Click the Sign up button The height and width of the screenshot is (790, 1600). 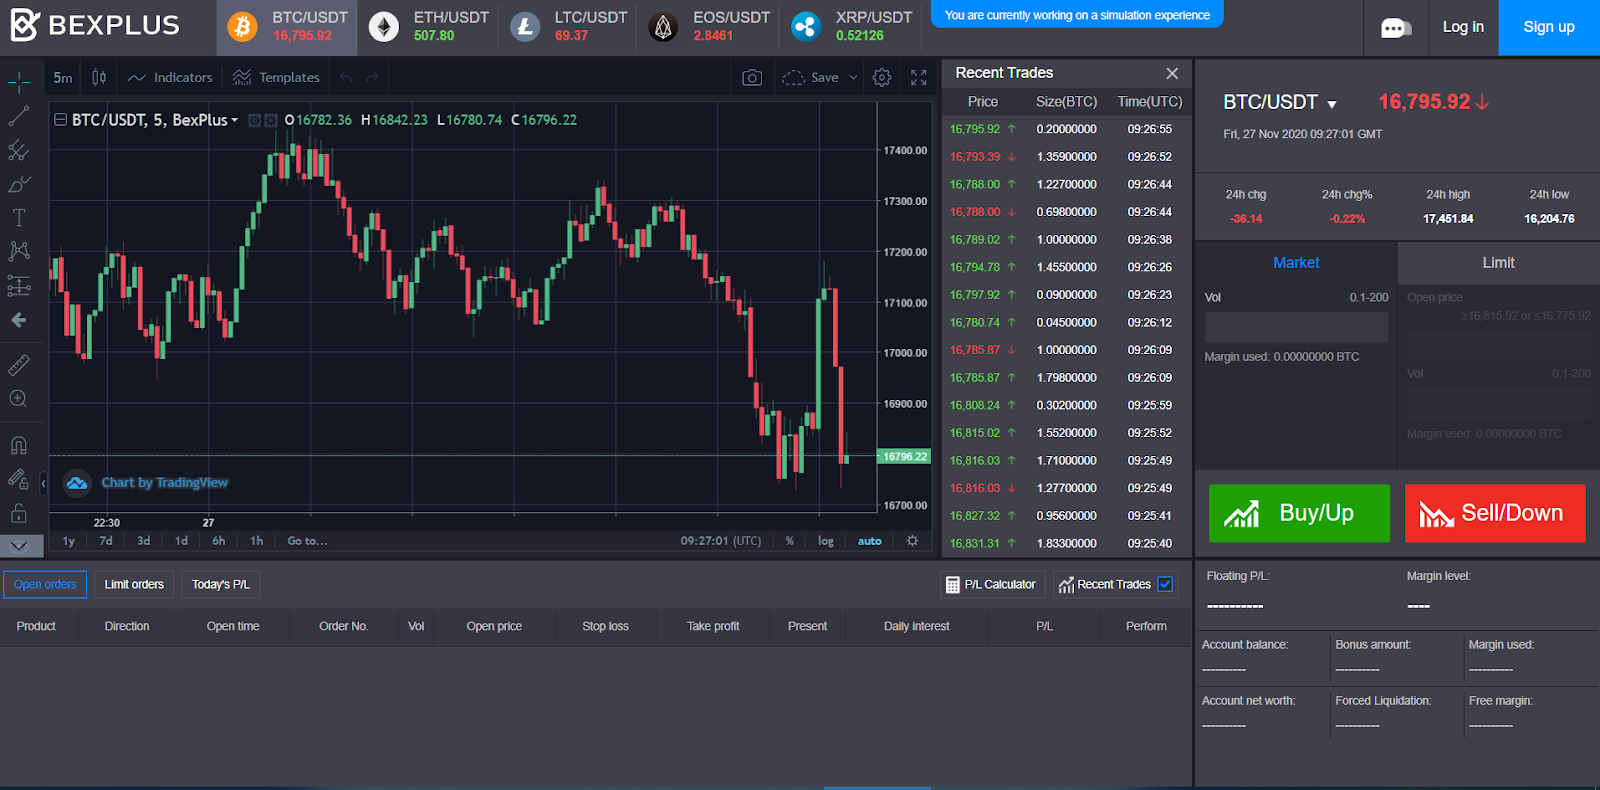tap(1549, 27)
